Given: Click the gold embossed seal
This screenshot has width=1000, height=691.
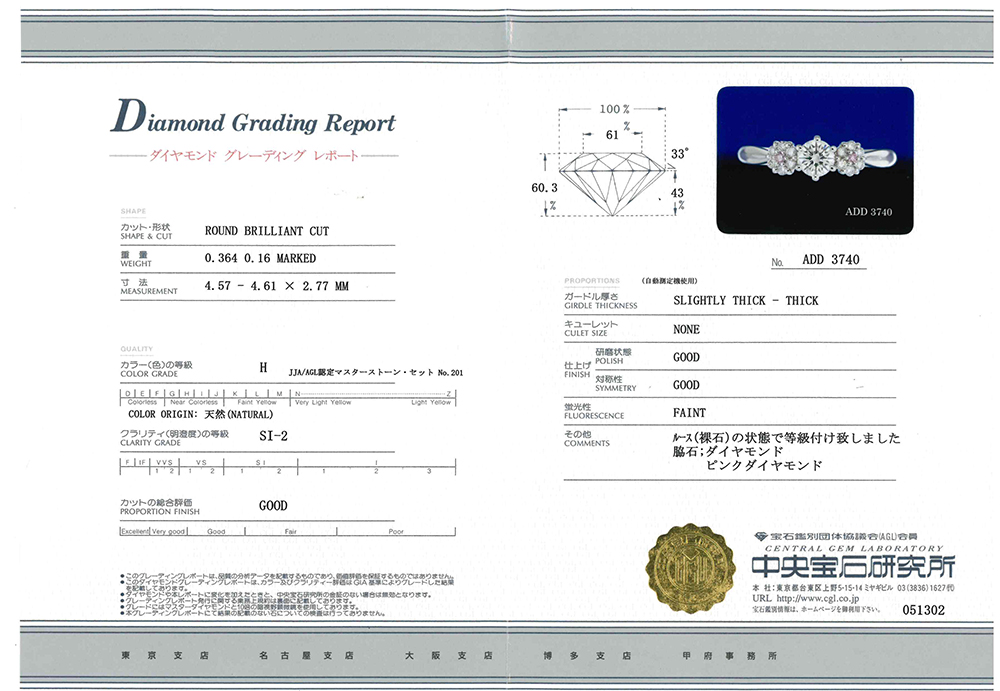Looking at the screenshot, I should [x=691, y=567].
